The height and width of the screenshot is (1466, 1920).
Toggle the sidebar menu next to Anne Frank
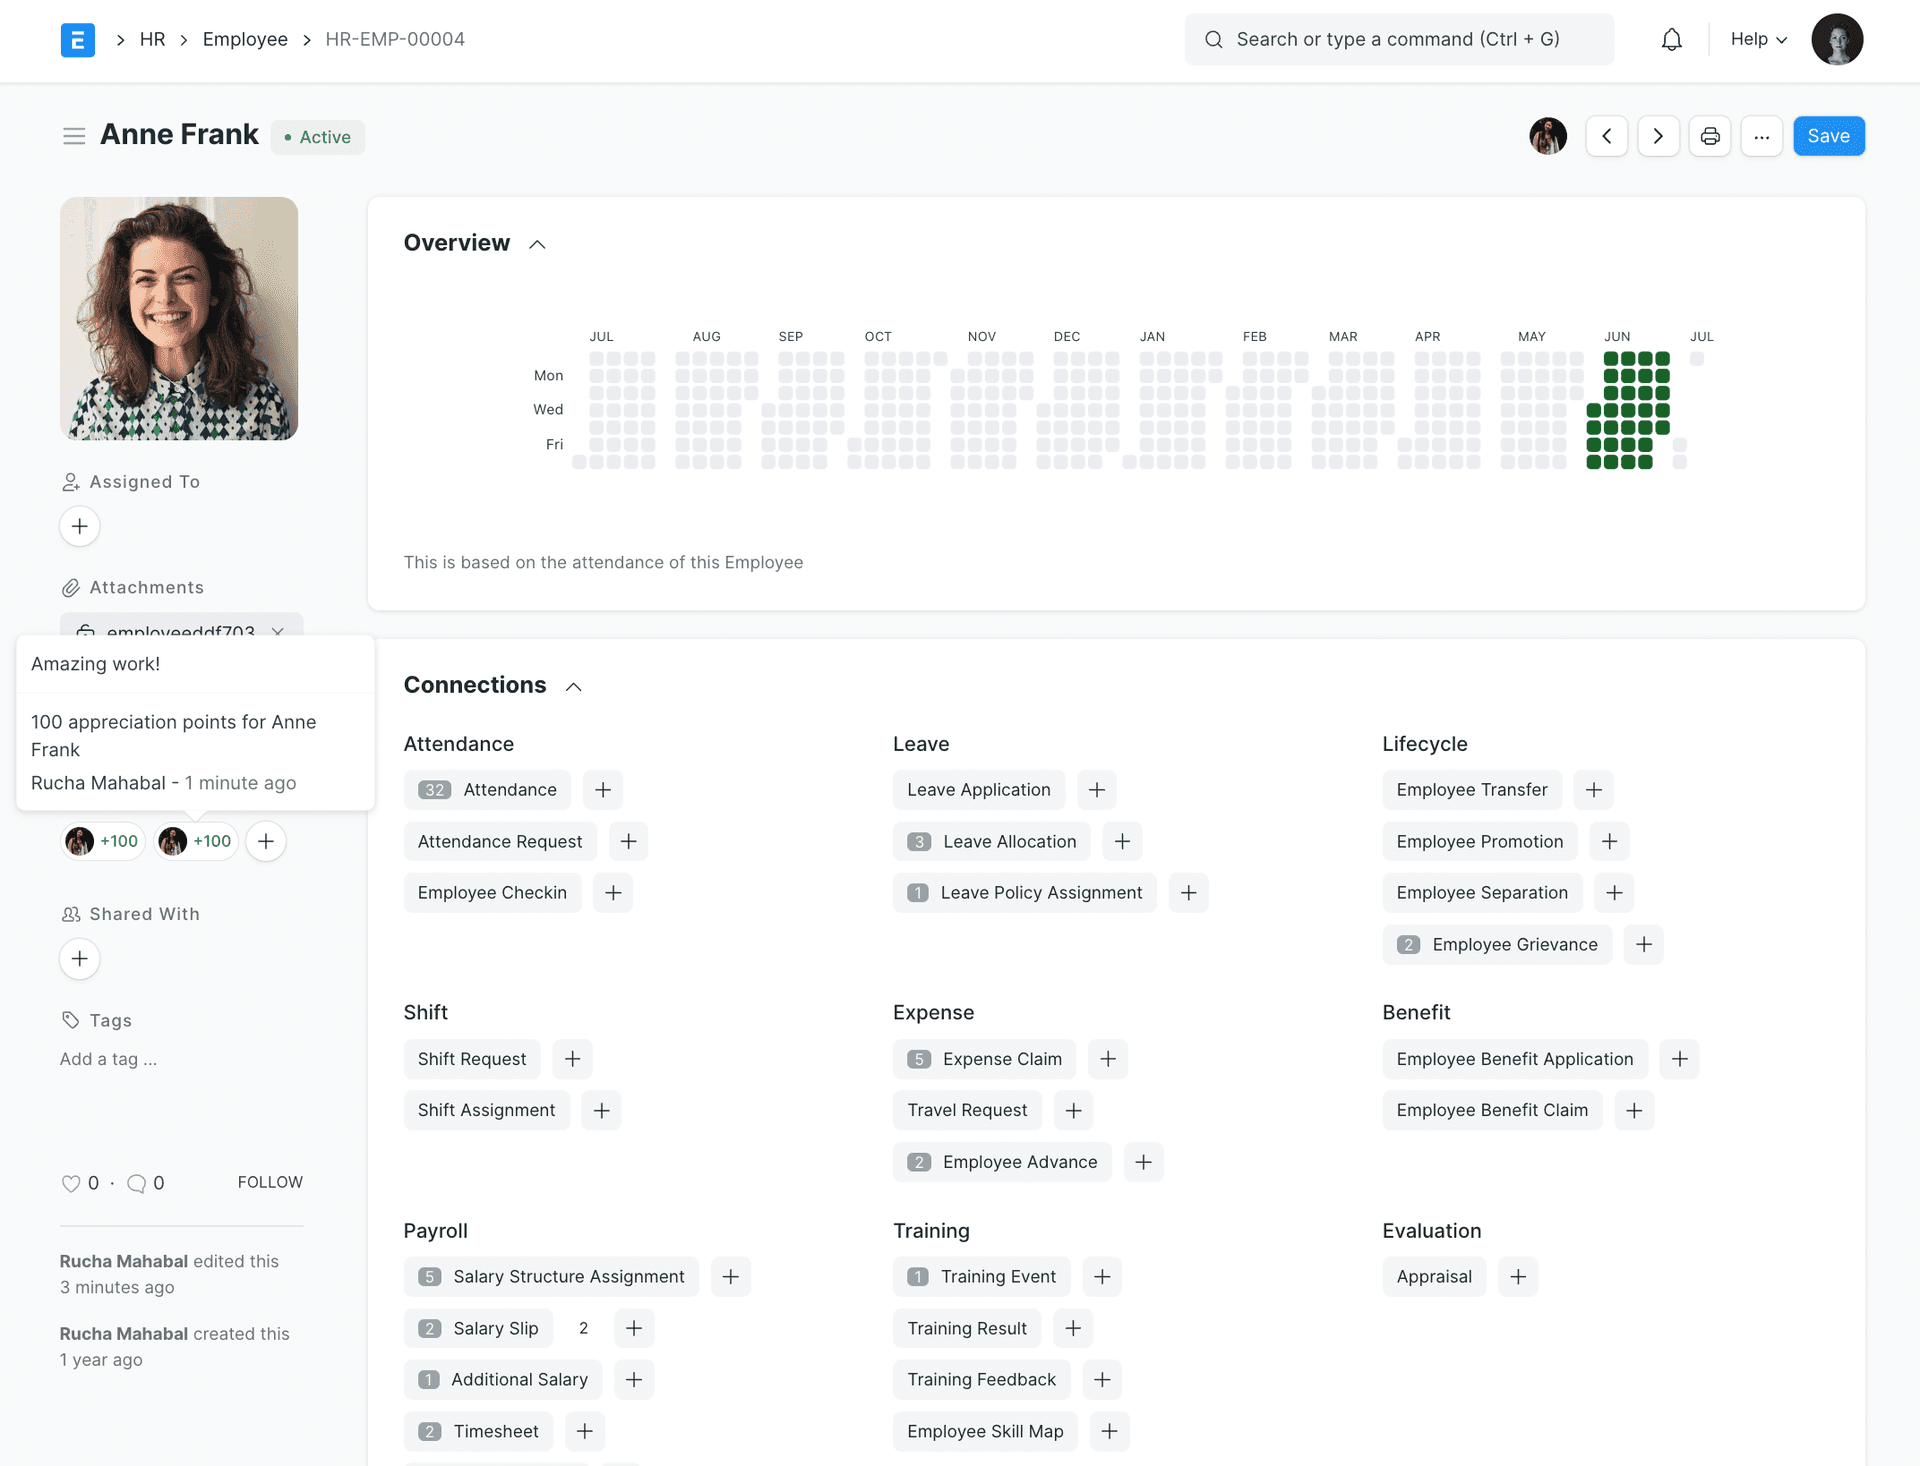coord(73,135)
